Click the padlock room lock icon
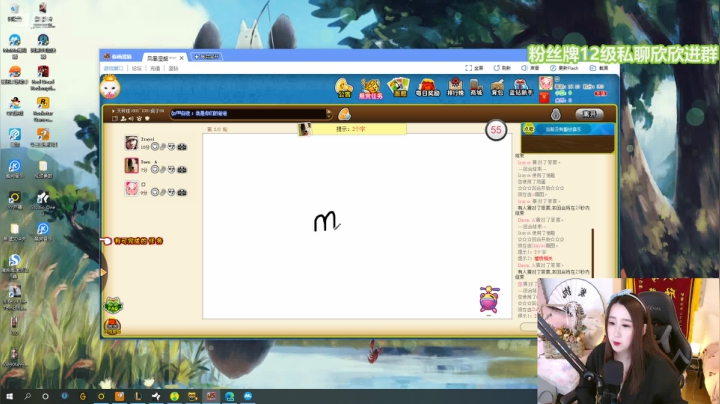This screenshot has width=720, height=404. 556,114
